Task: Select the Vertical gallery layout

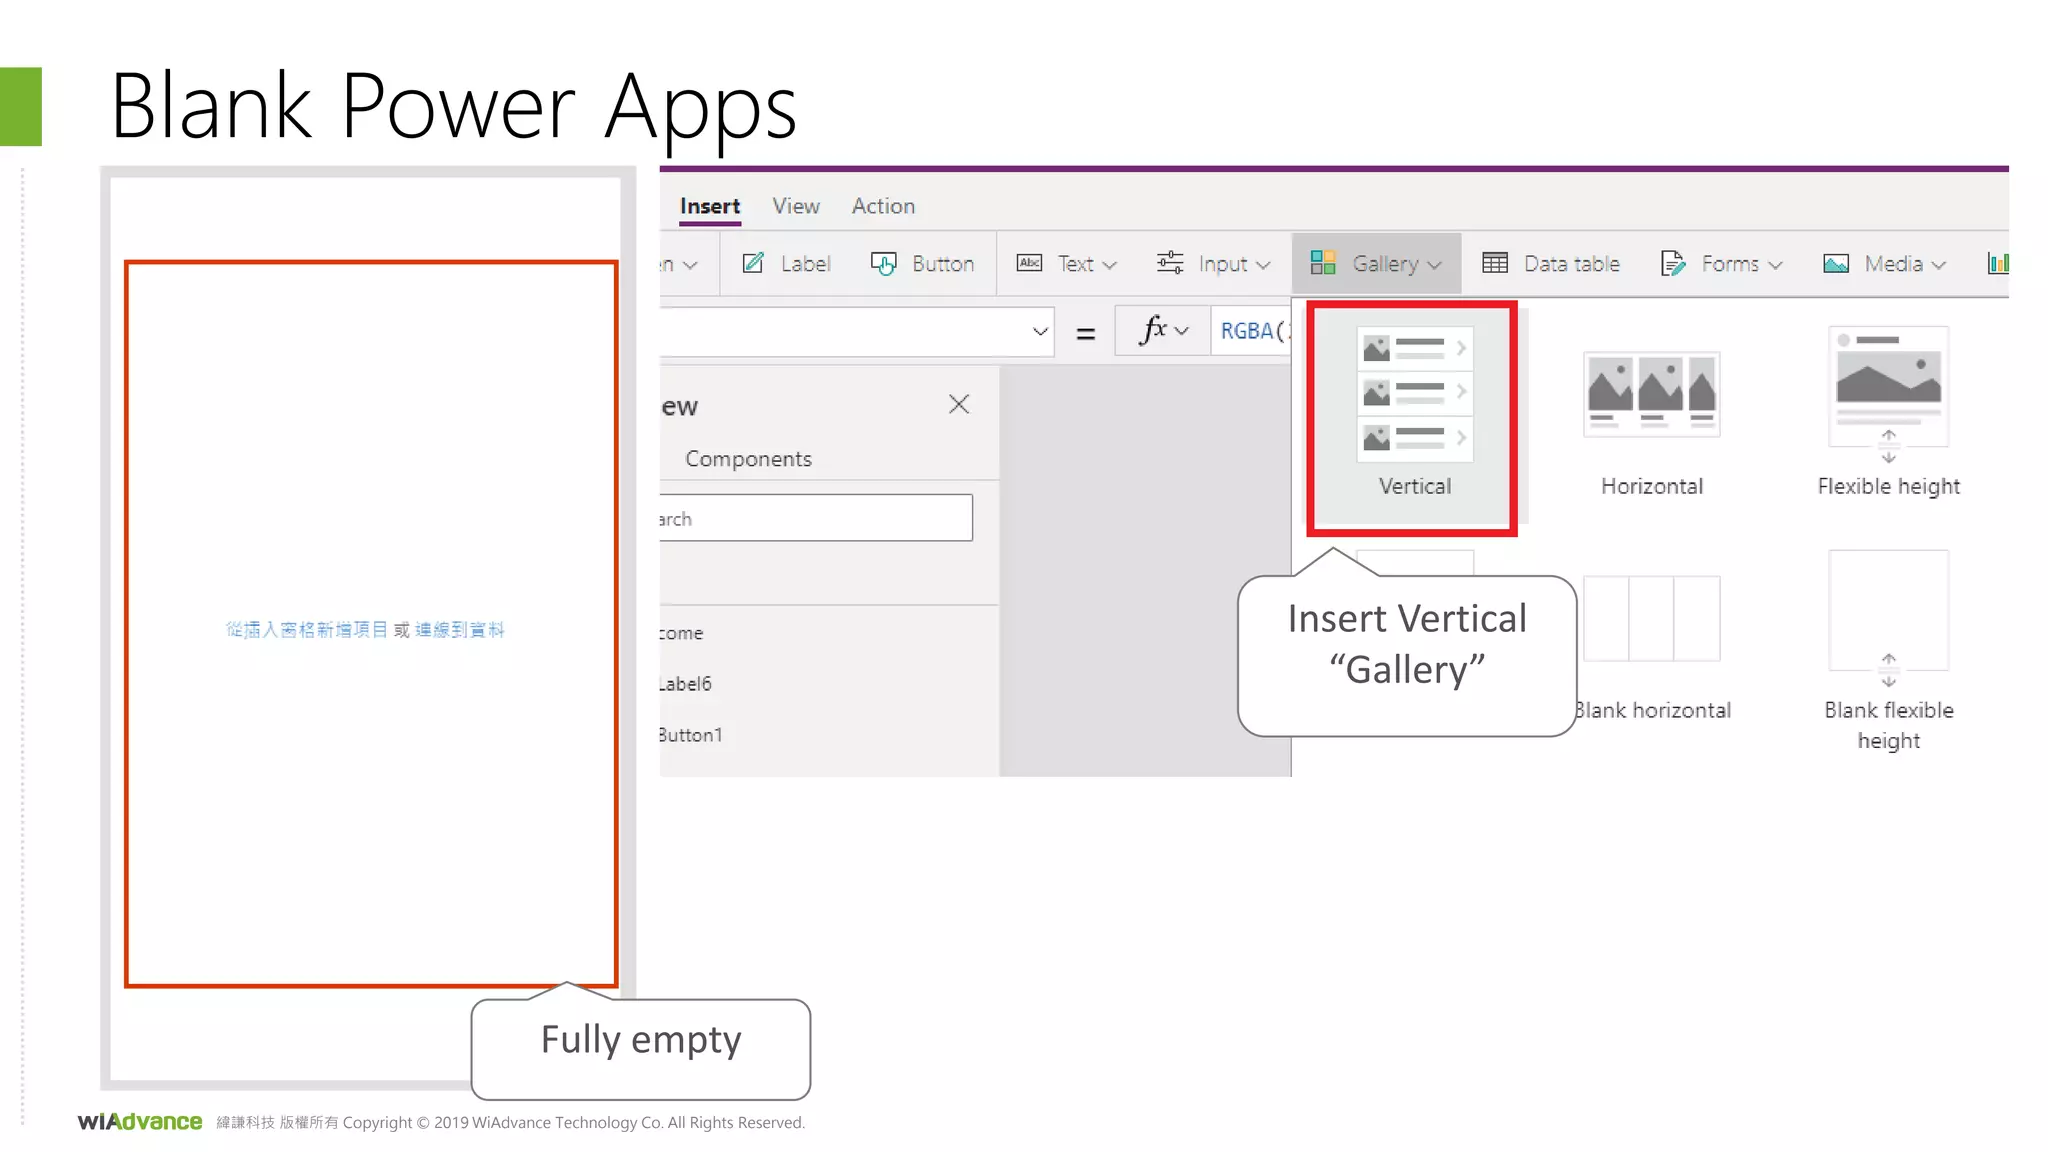Action: [1413, 417]
